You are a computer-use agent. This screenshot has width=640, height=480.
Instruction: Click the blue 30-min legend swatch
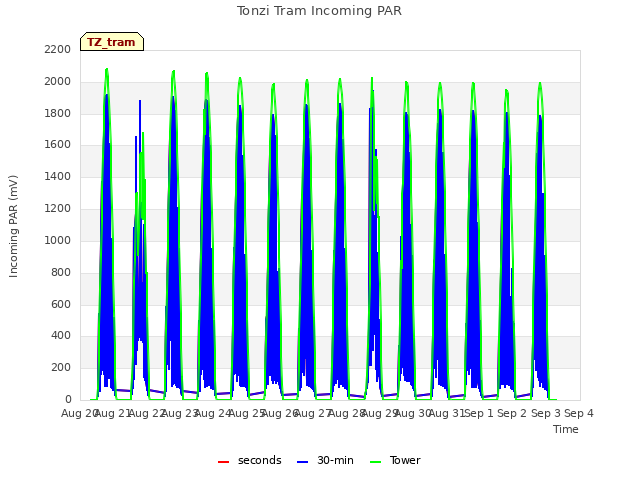(302, 462)
